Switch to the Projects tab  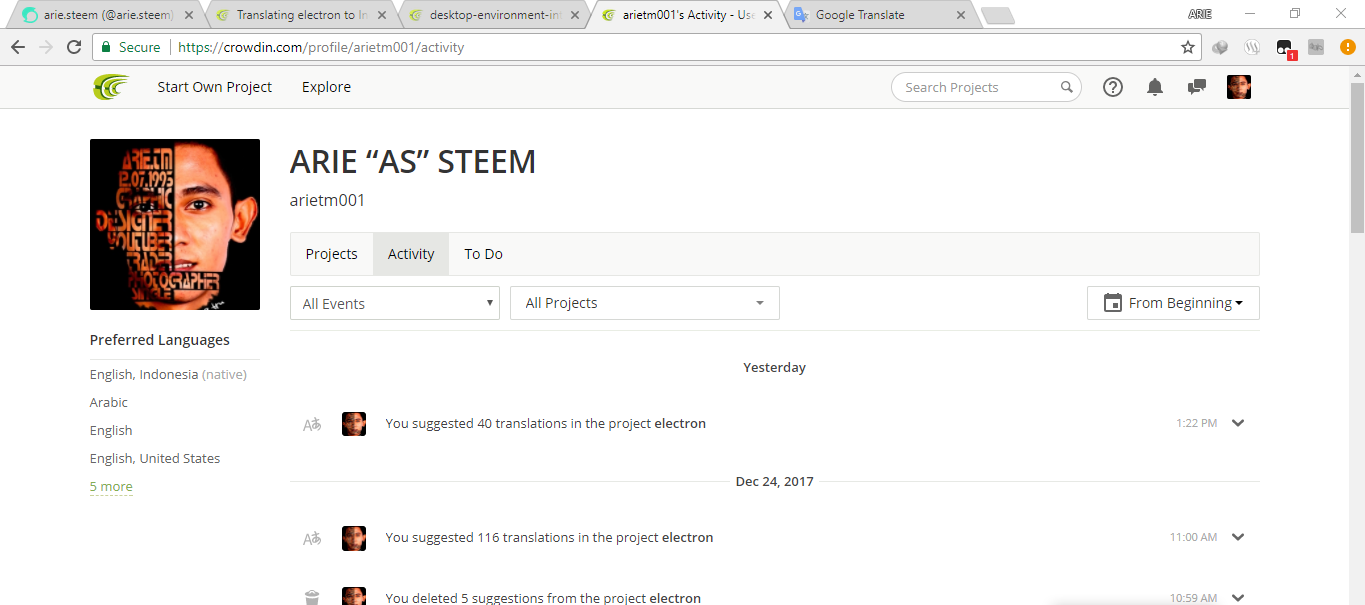click(x=331, y=254)
